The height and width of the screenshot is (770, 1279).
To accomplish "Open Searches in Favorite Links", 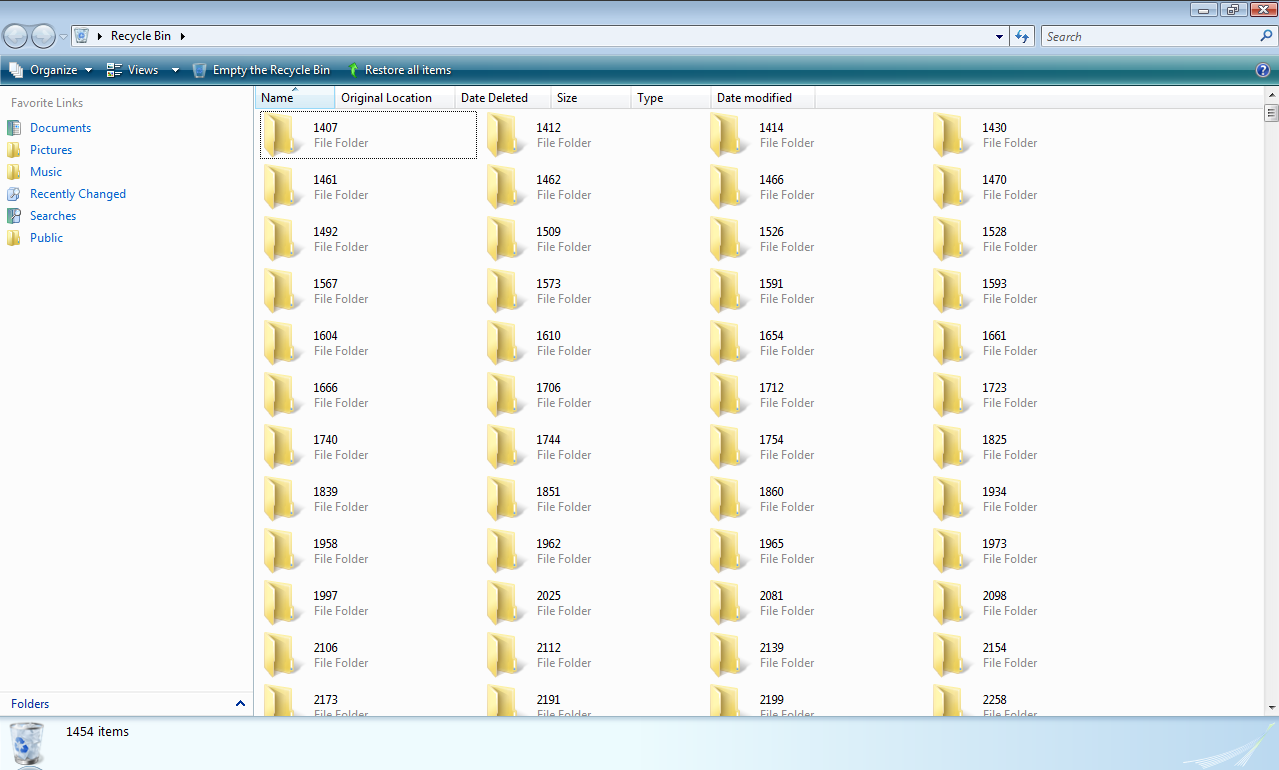I will [x=52, y=215].
